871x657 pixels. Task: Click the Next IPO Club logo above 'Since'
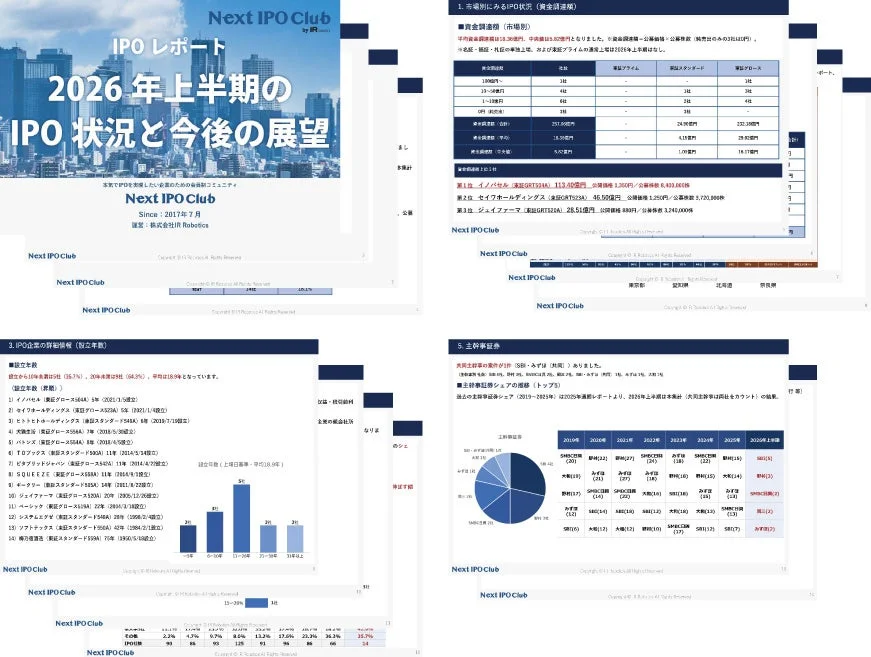pyautogui.click(x=170, y=199)
